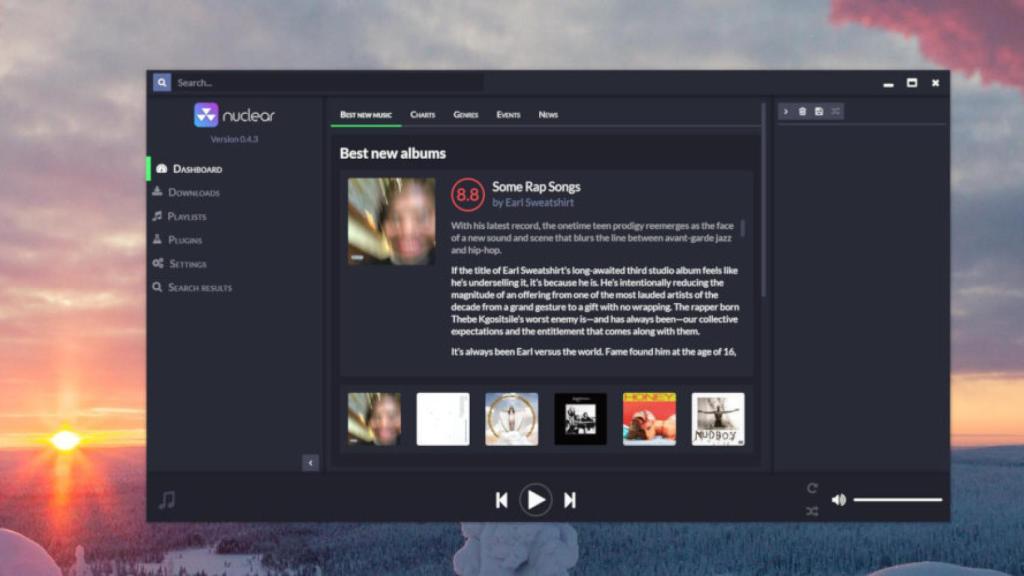The image size is (1024, 576).
Task: Select the Honey album thumbnail
Action: point(649,418)
